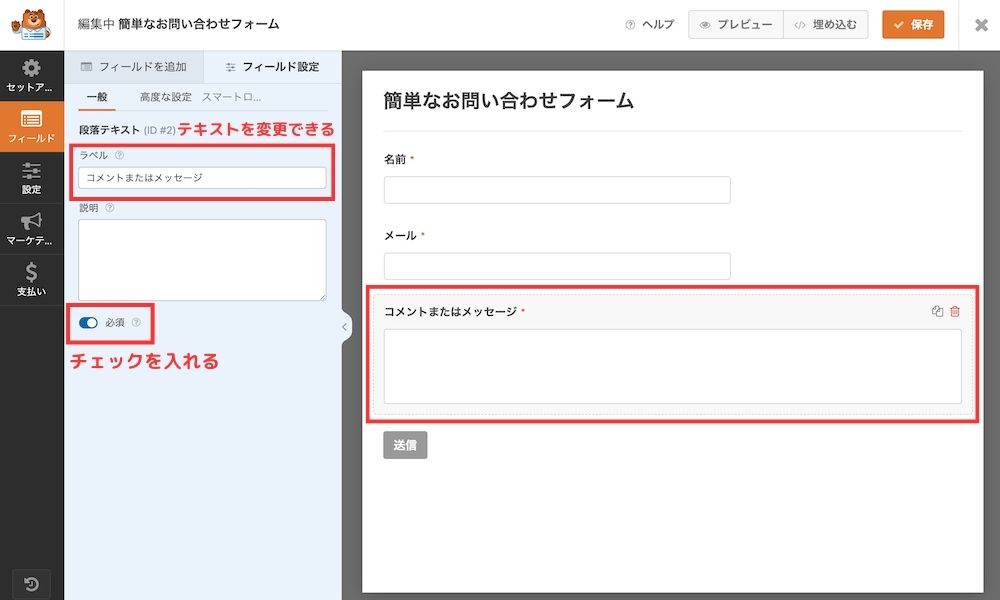Save the form with 保存 button
Screen dimensions: 1000x600
click(x=913, y=25)
